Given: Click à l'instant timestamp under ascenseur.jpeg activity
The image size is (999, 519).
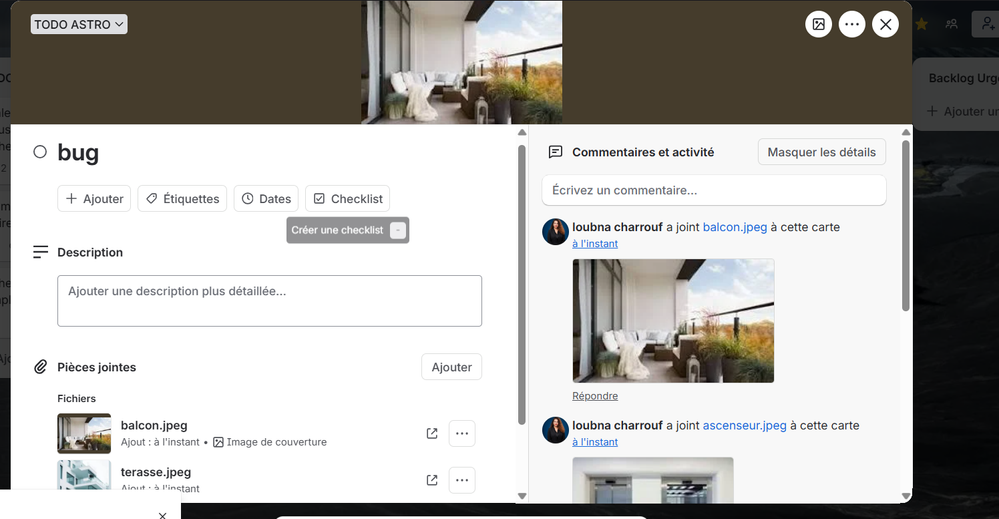Looking at the screenshot, I should (595, 442).
